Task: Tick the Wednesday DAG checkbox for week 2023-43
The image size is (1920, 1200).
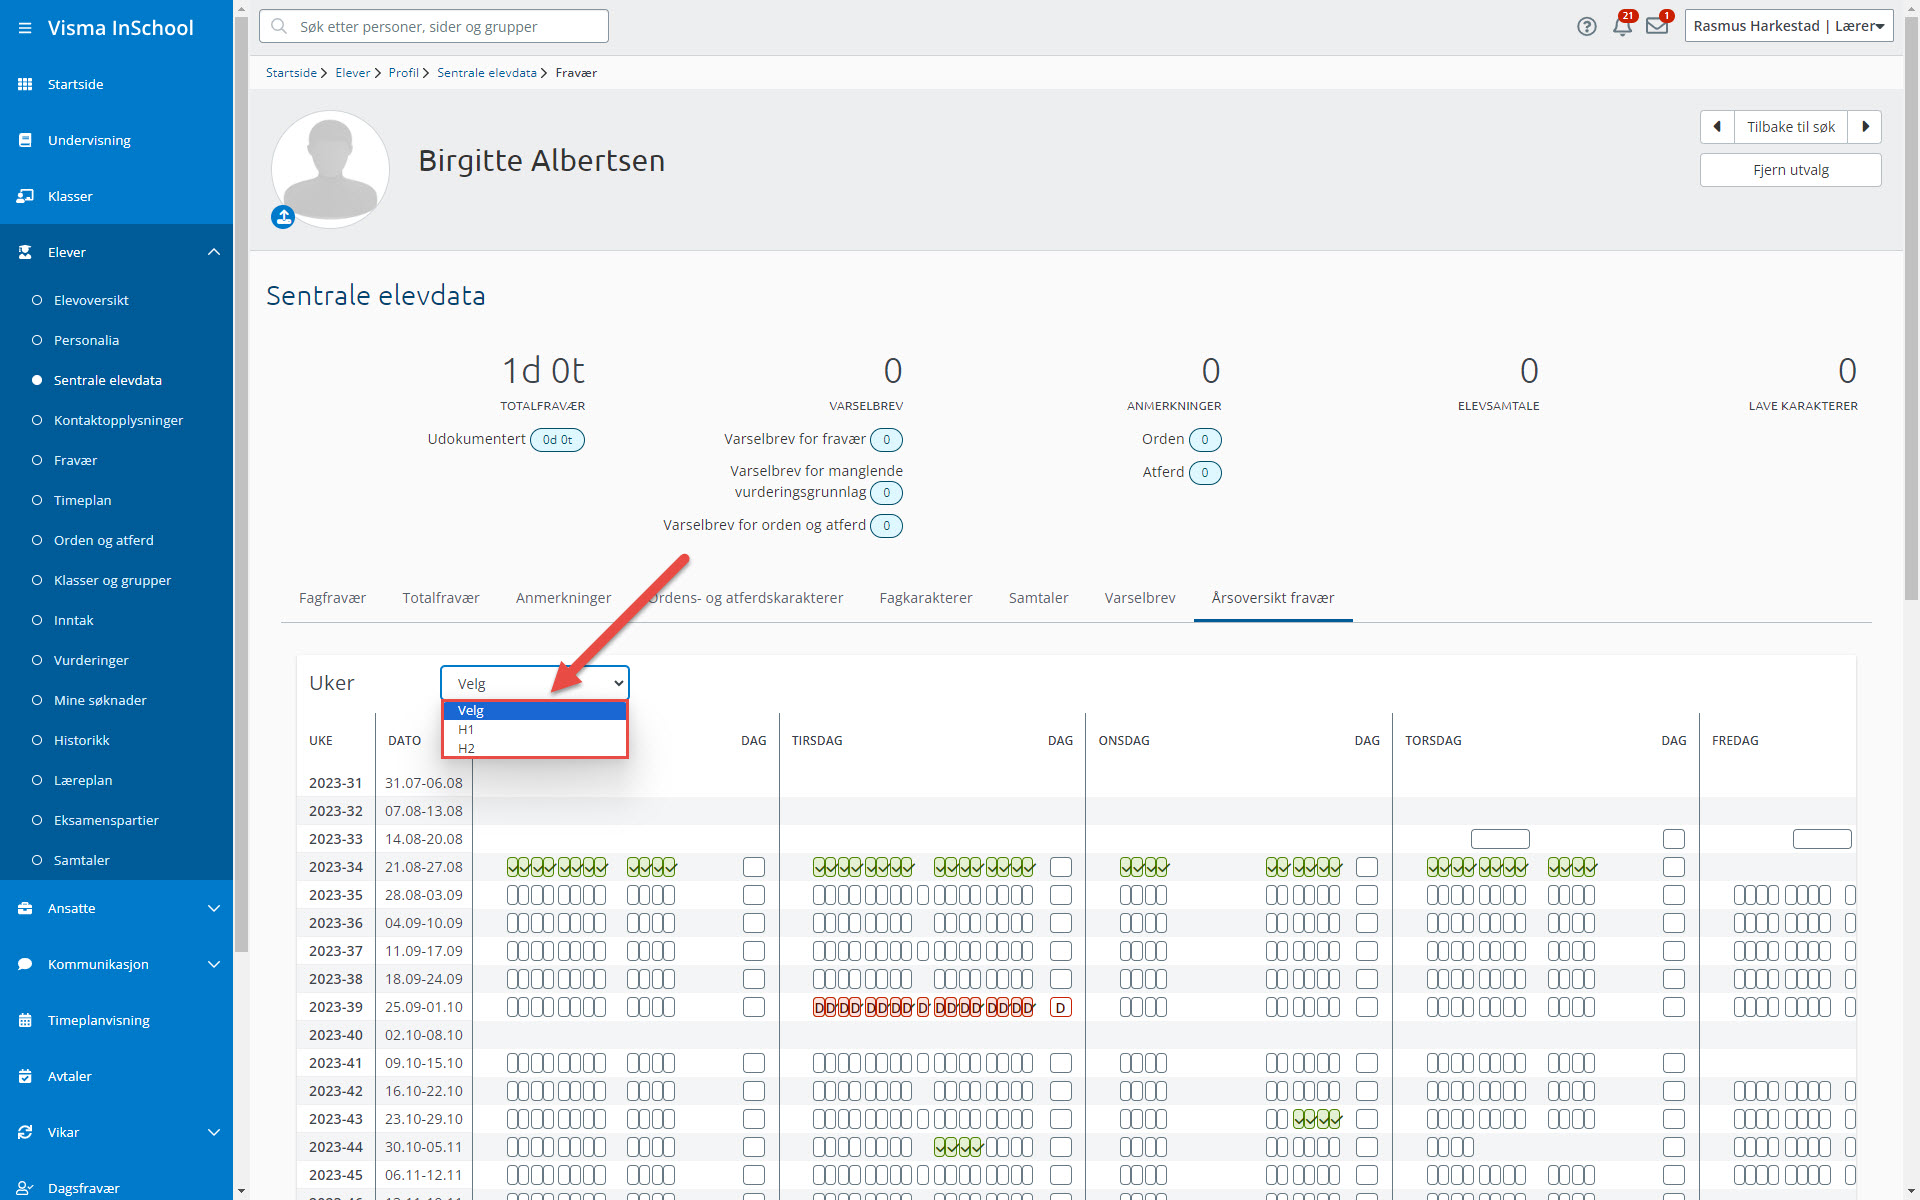Action: click(x=1367, y=1119)
